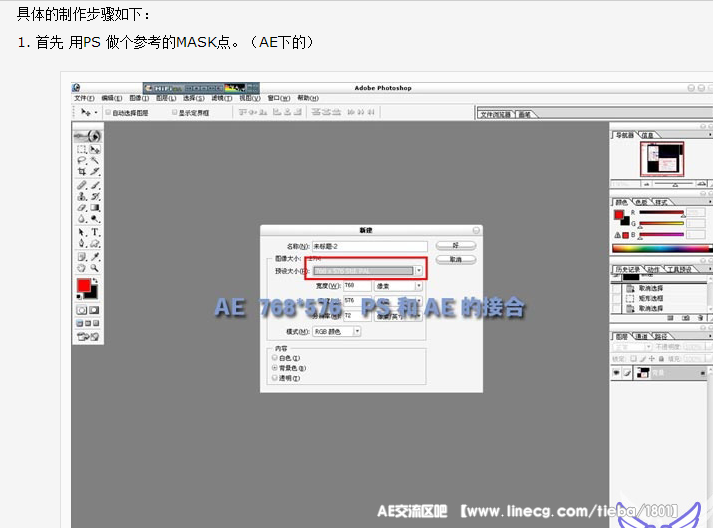The image size is (713, 528).
Task: Open the 图像(I) menu
Action: (139, 98)
